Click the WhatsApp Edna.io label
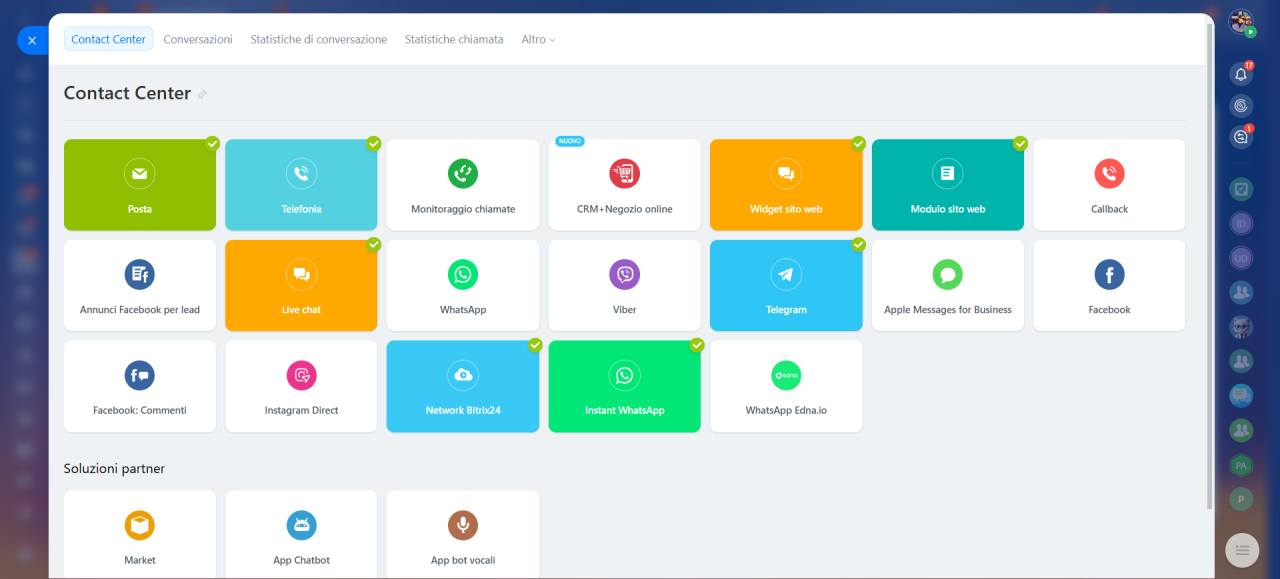 (786, 411)
